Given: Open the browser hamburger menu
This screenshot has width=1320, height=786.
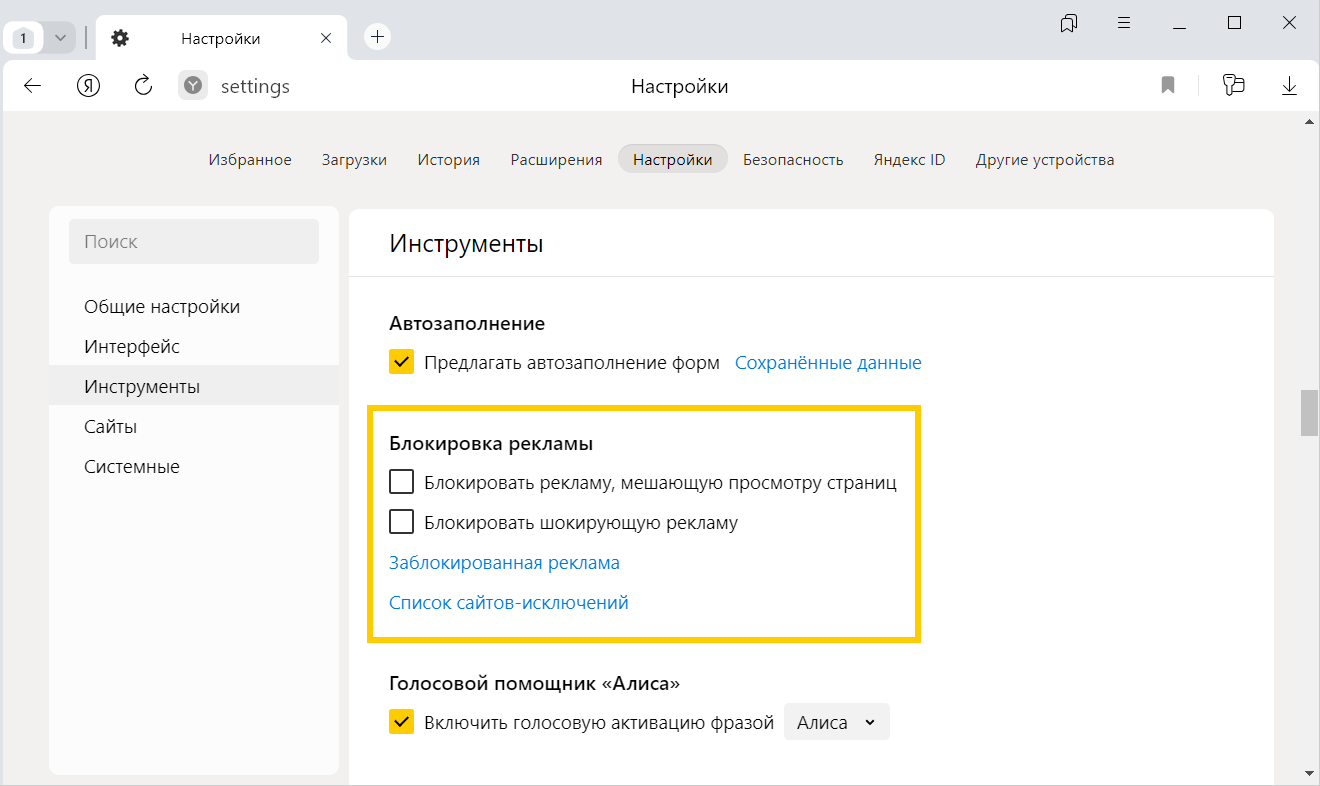Looking at the screenshot, I should tap(1124, 23).
